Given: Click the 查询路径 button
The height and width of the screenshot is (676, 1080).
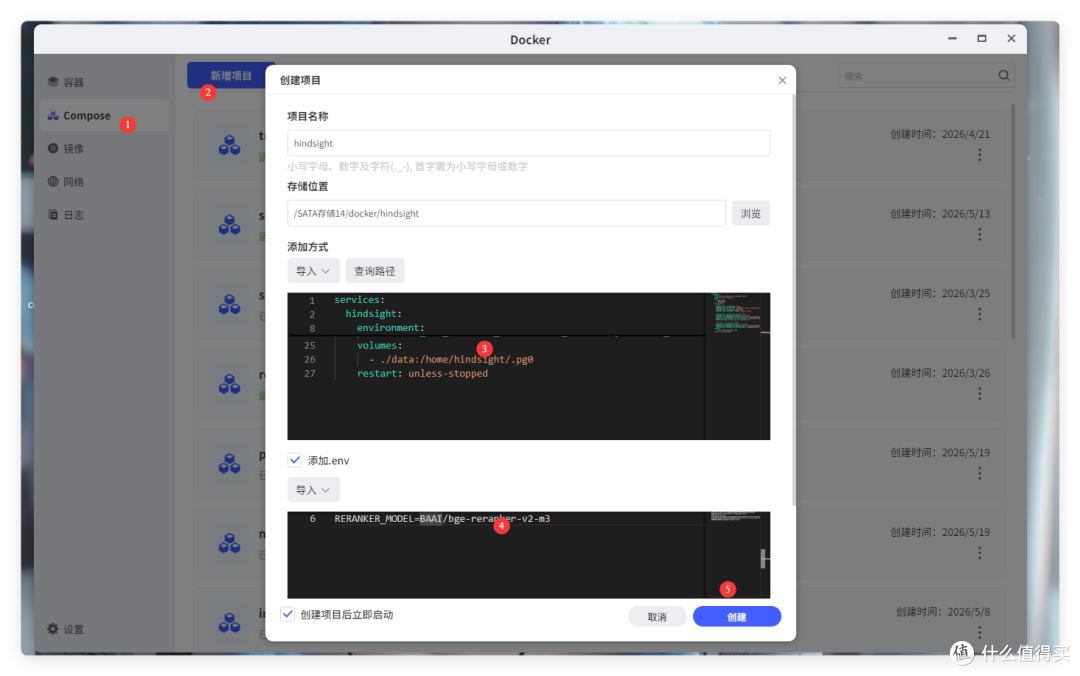Looking at the screenshot, I should (x=375, y=271).
